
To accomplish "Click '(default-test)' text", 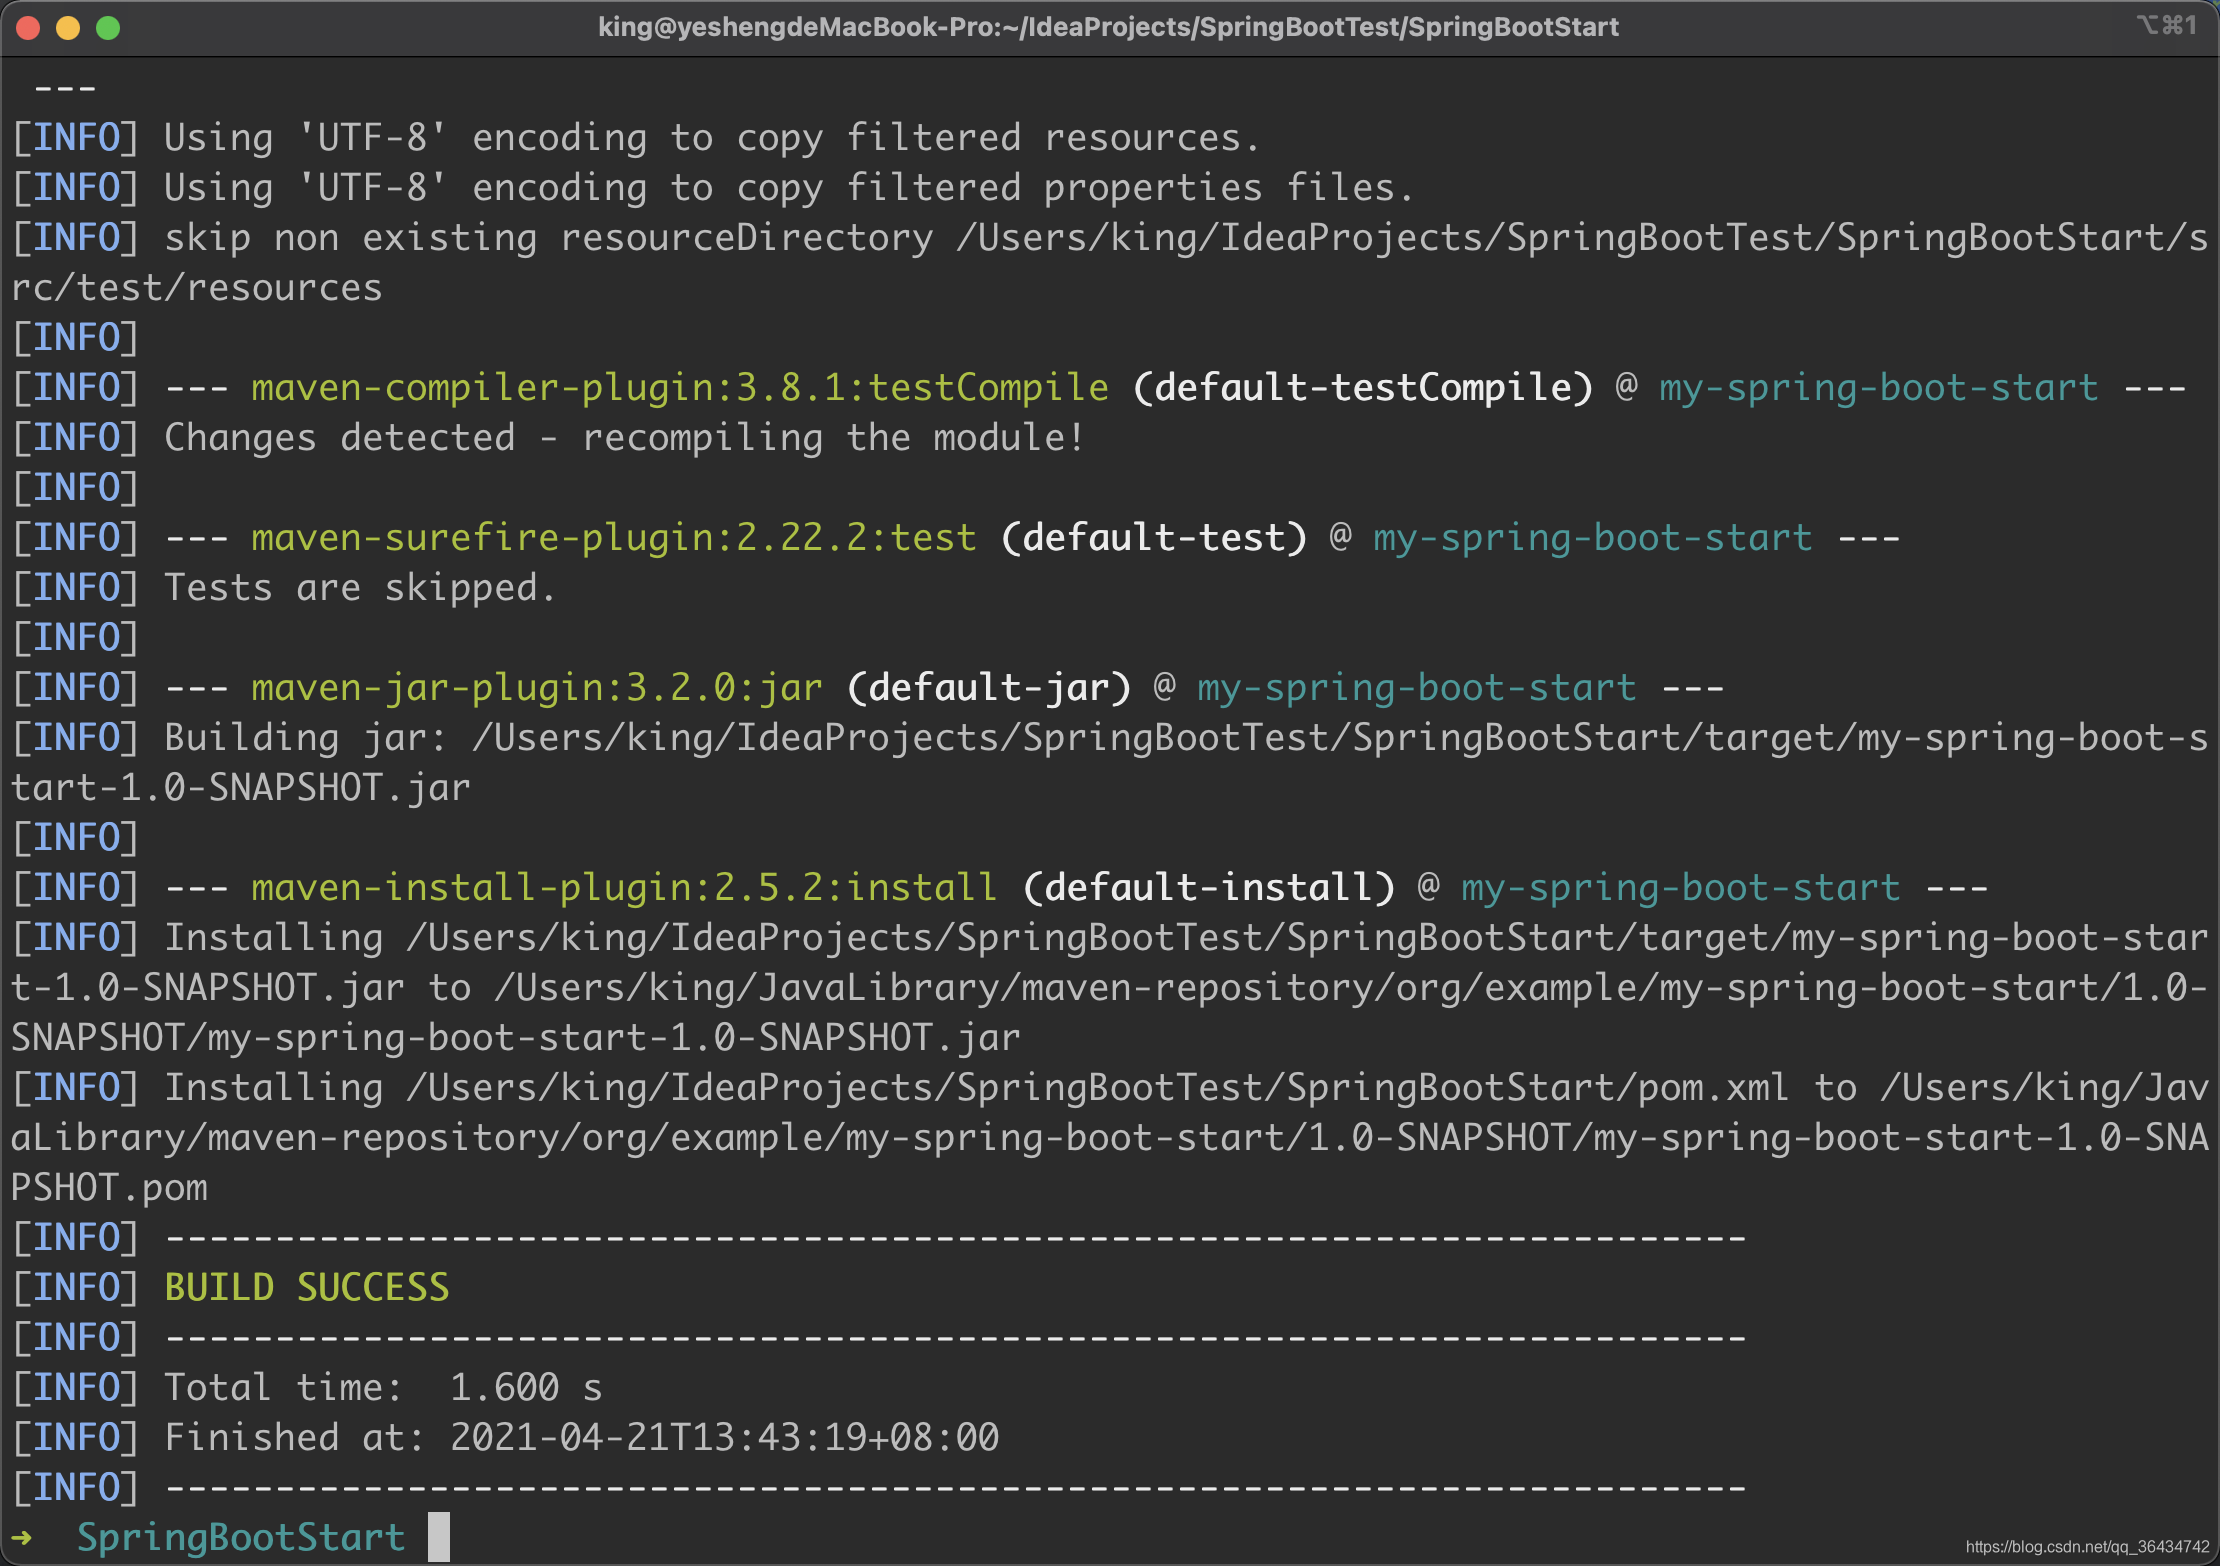I will click(x=1153, y=537).
